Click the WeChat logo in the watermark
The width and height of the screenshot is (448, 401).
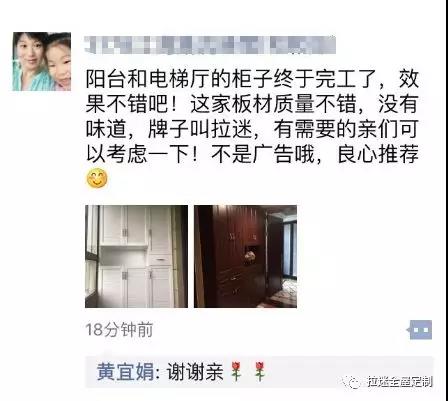pos(352,382)
